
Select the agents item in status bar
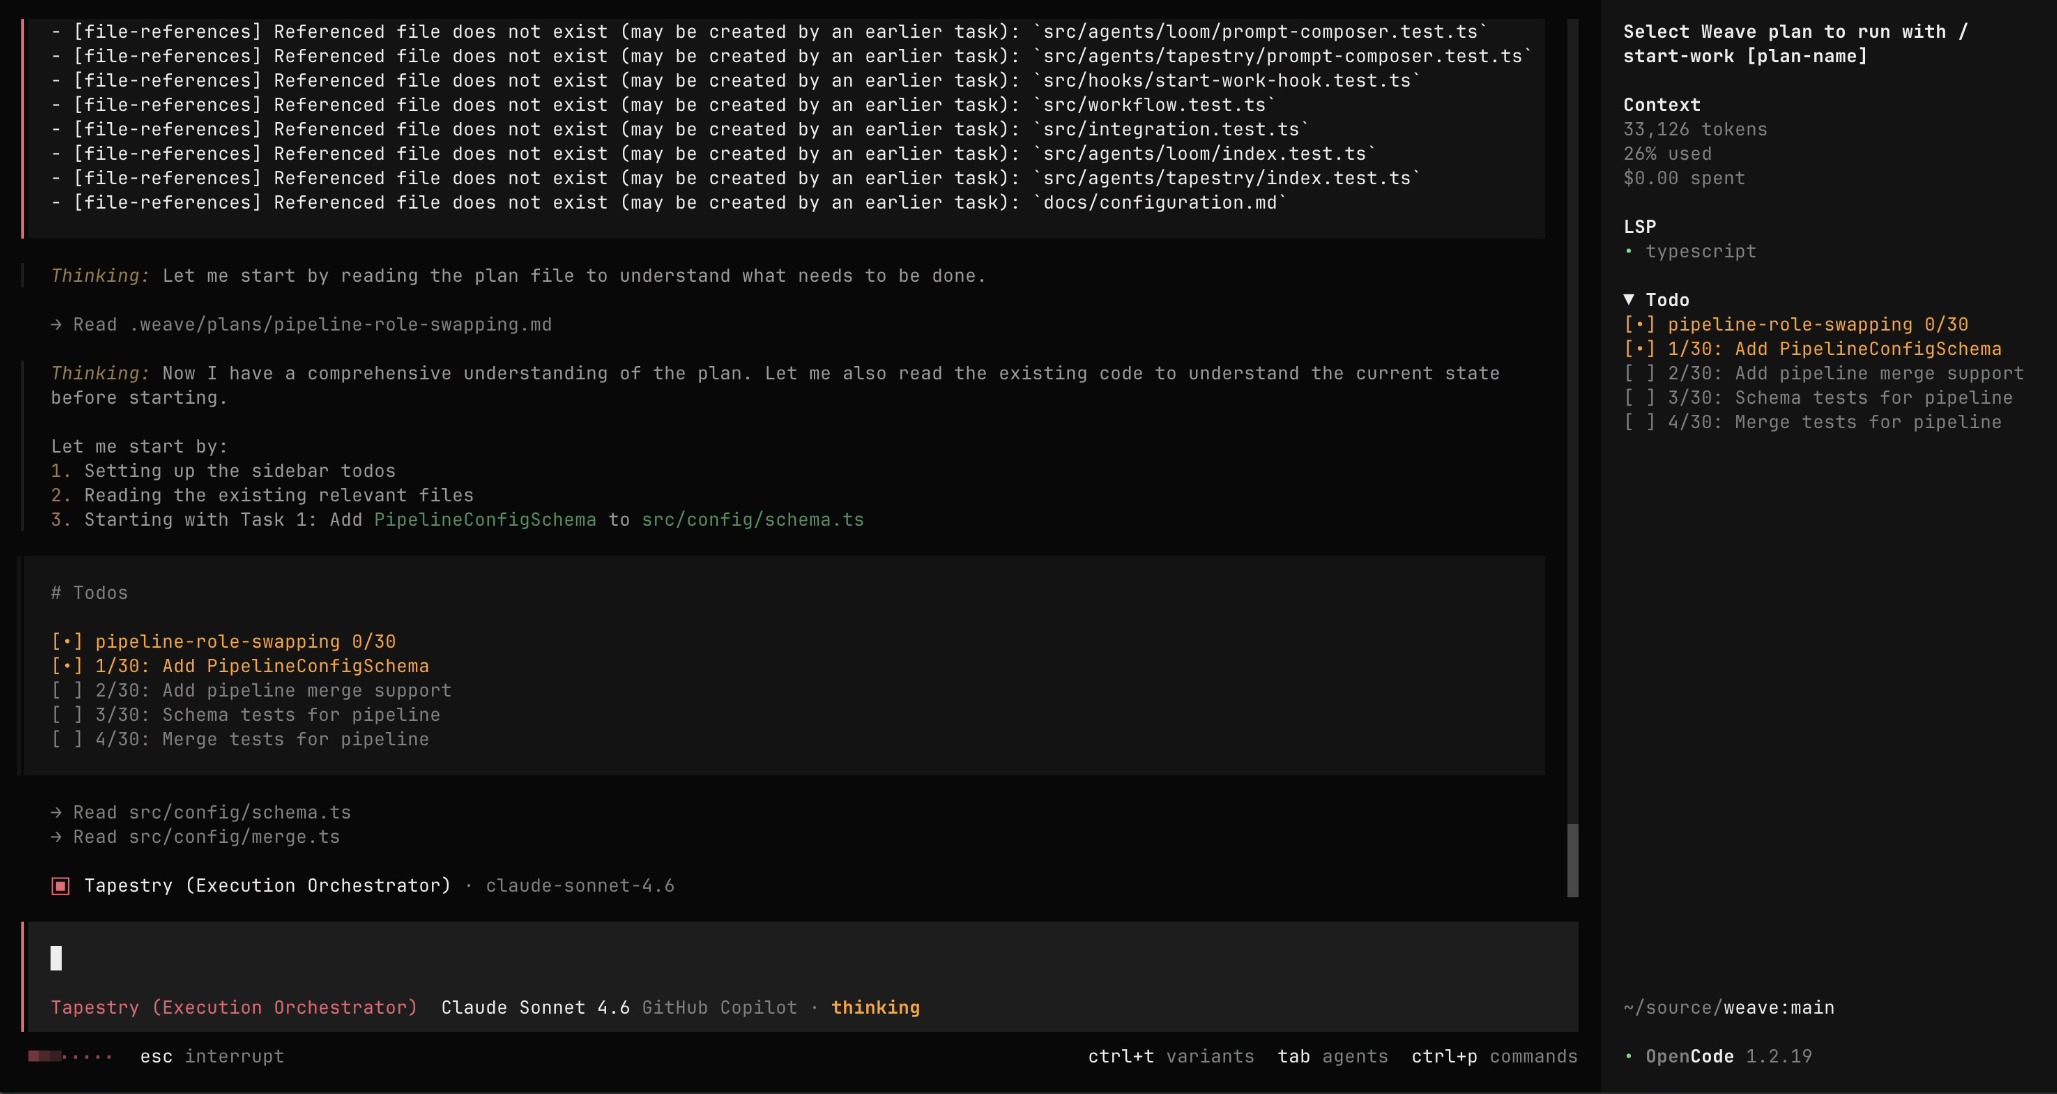point(1333,1056)
